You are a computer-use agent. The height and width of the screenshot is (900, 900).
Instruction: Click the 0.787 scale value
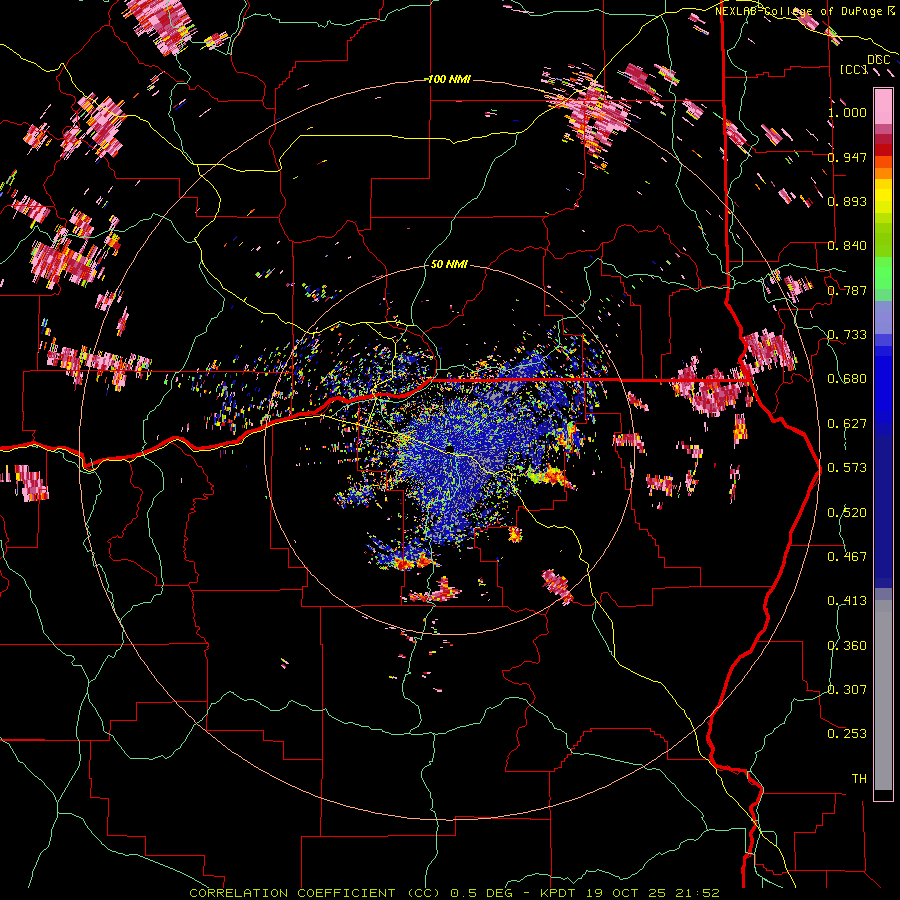coord(847,290)
